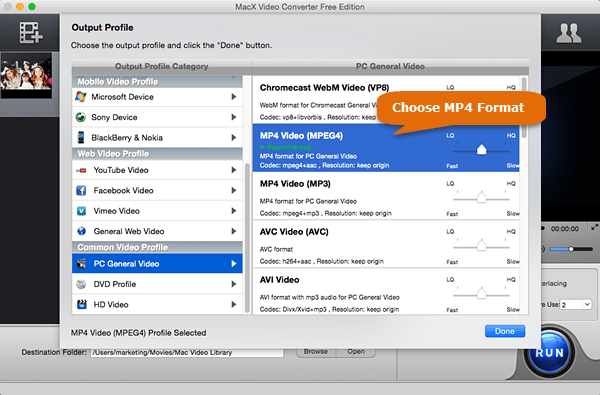Select HD Video category
The width and height of the screenshot is (600, 395).
[157, 304]
